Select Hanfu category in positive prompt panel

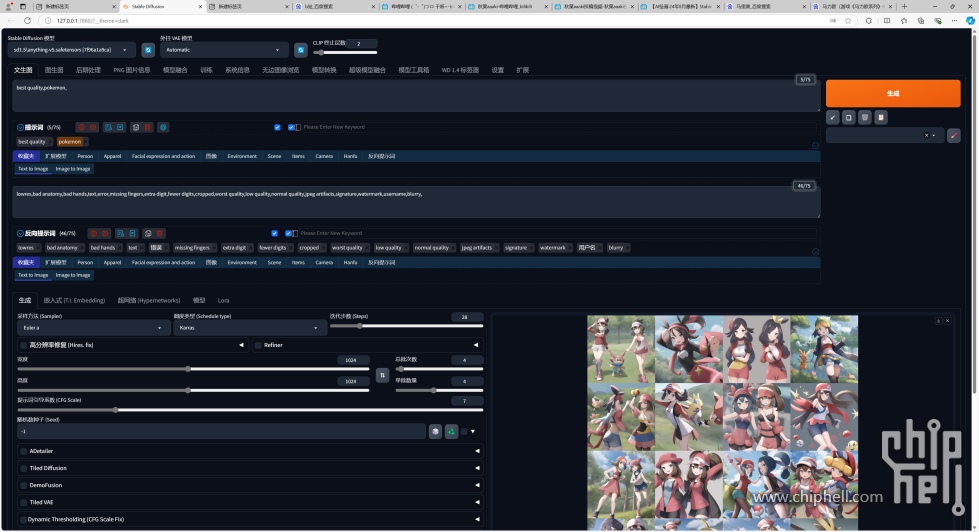point(350,156)
